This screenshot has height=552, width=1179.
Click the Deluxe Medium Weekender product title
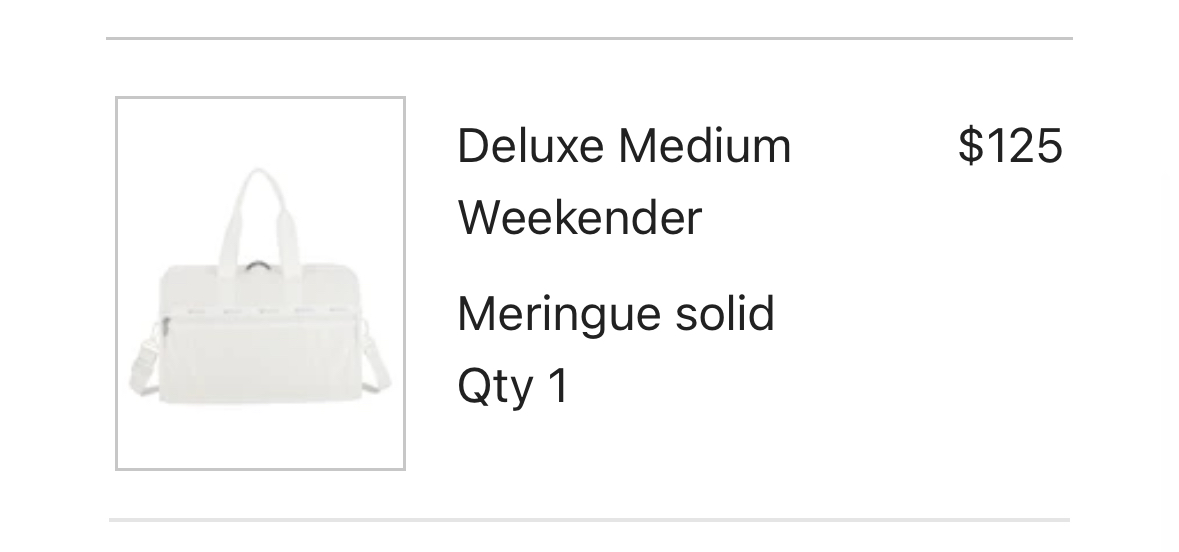coord(624,181)
